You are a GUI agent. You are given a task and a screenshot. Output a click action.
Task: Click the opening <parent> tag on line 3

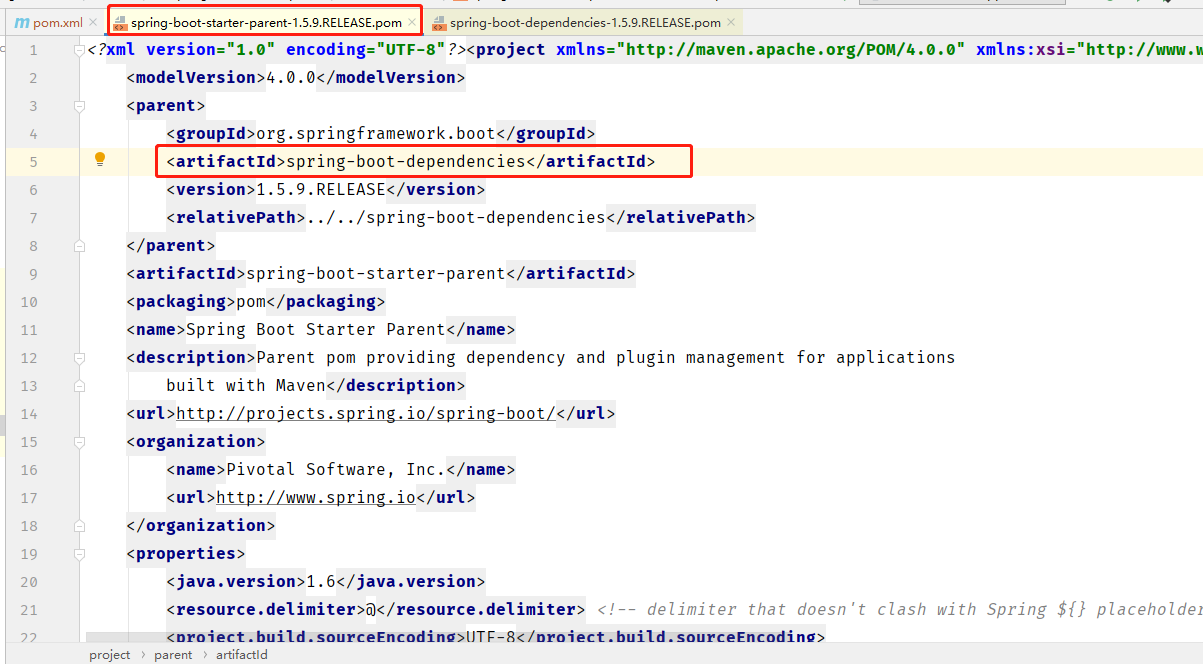tap(166, 105)
